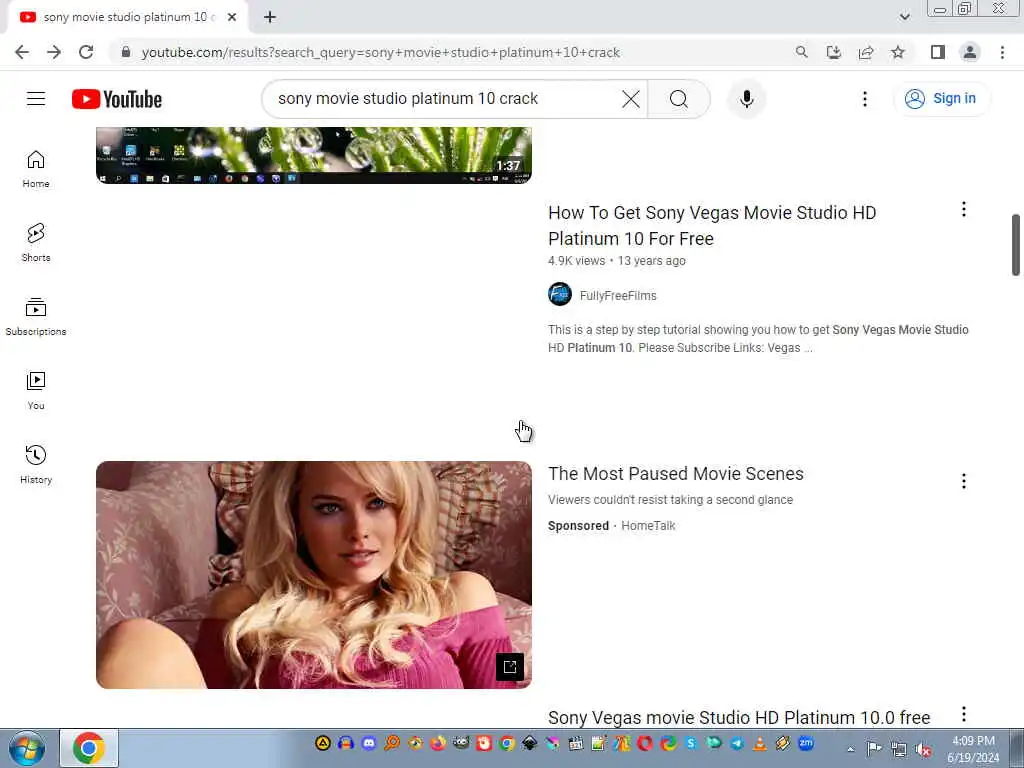This screenshot has height=768, width=1024.
Task: Go back in the browser
Action: tap(22, 52)
